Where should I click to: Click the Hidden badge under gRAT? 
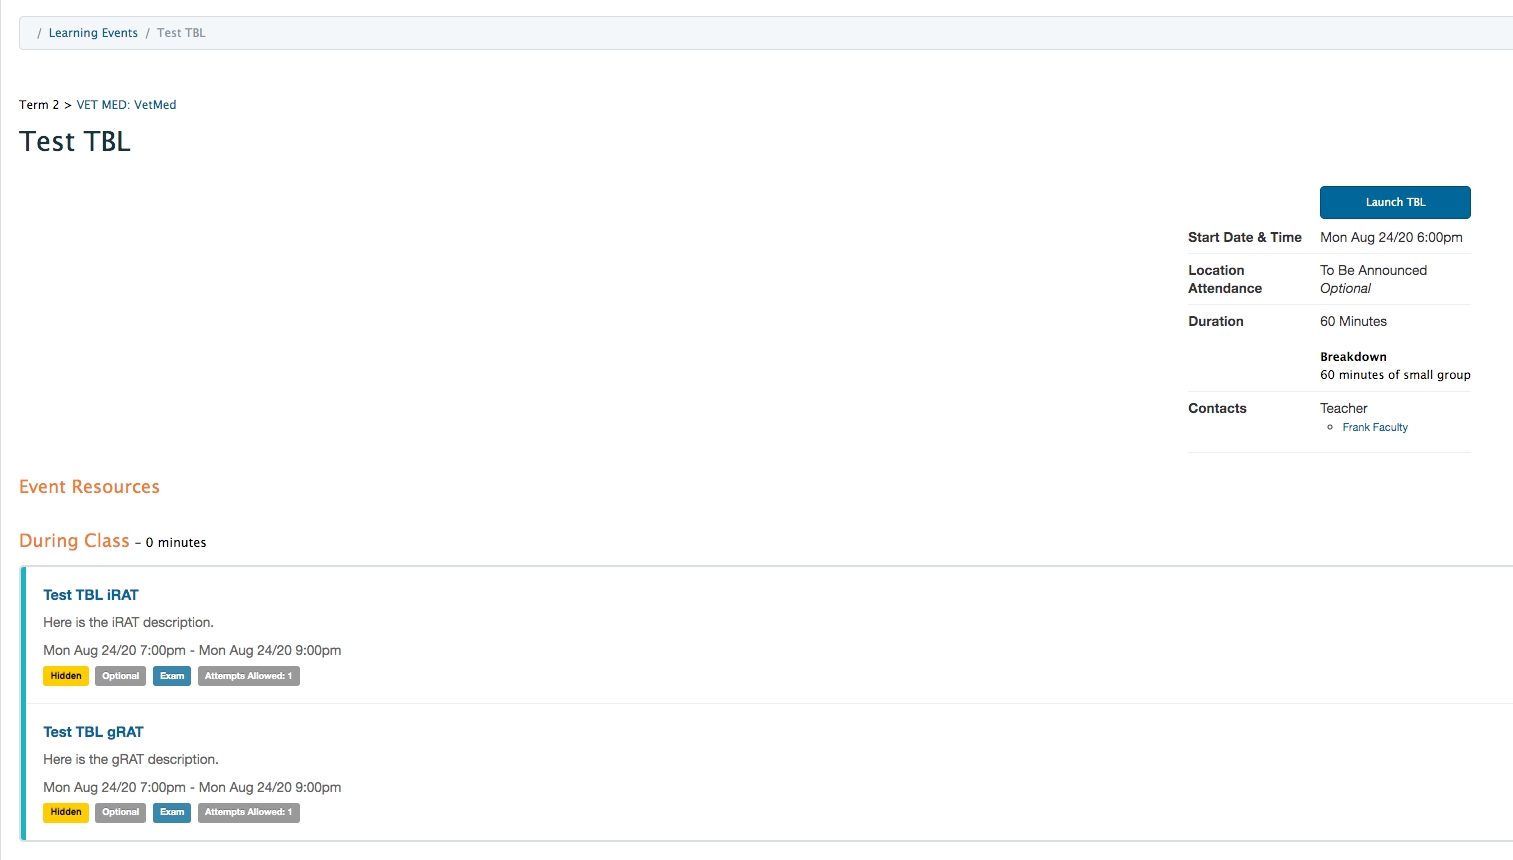click(66, 812)
